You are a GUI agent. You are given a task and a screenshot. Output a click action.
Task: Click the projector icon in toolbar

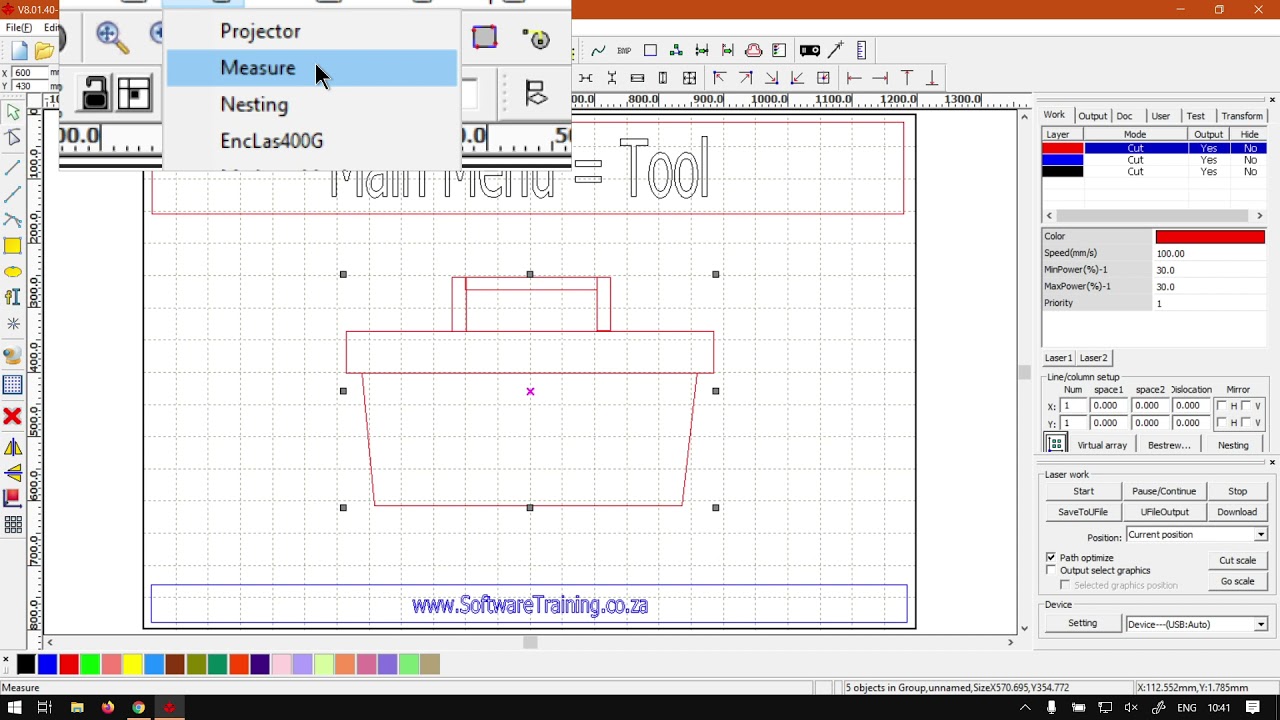pyautogui.click(x=810, y=50)
